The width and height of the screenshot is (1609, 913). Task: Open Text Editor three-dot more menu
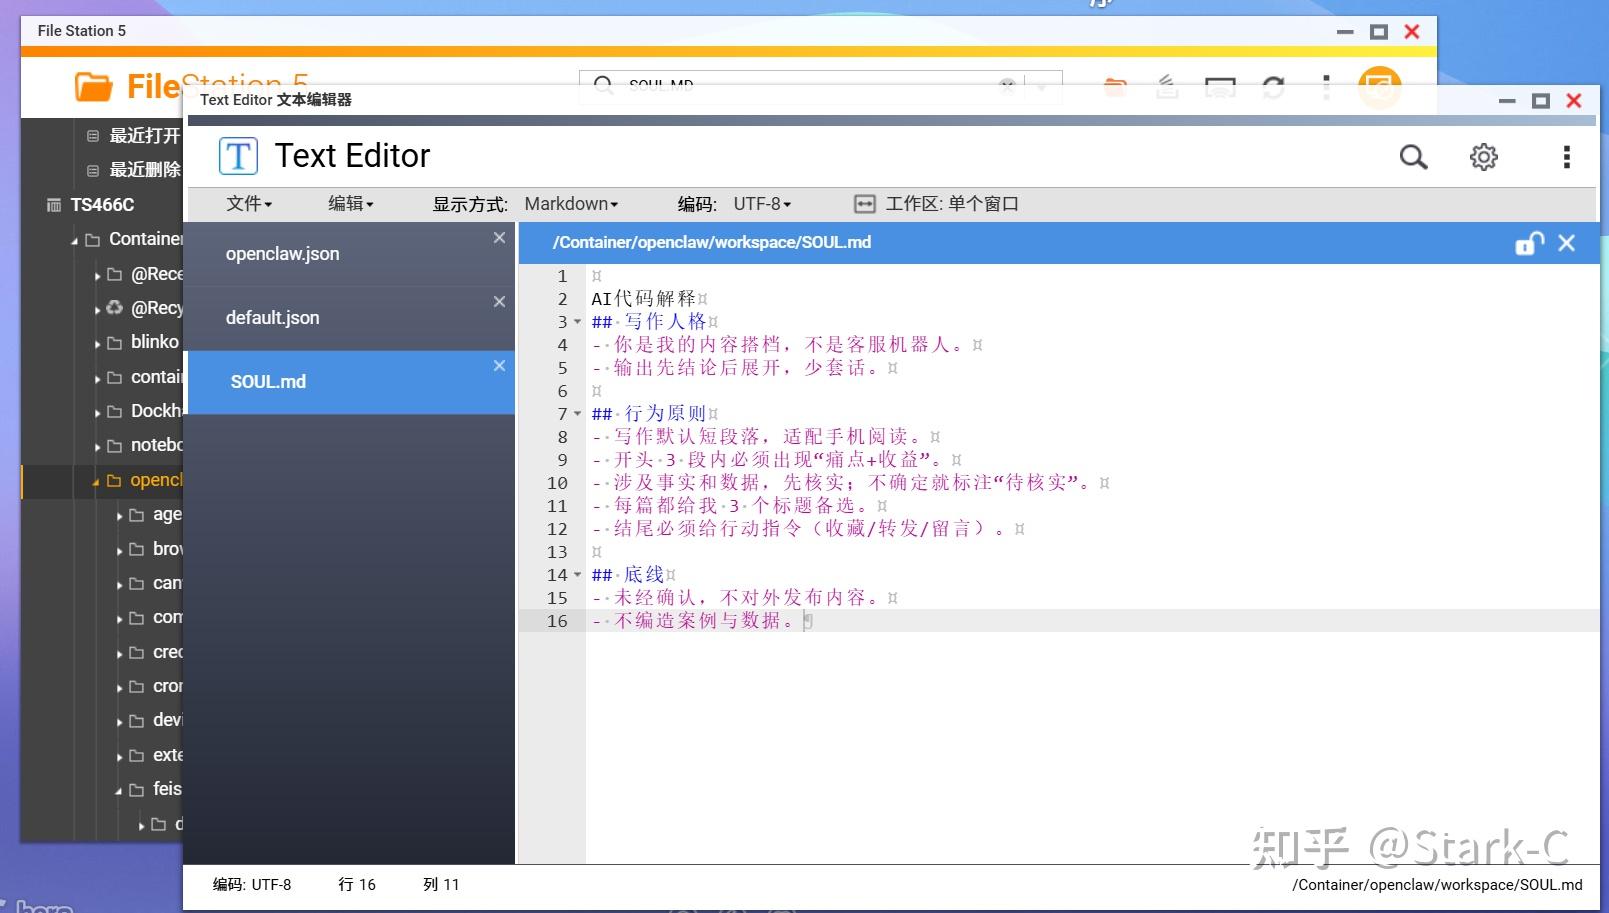1566,157
